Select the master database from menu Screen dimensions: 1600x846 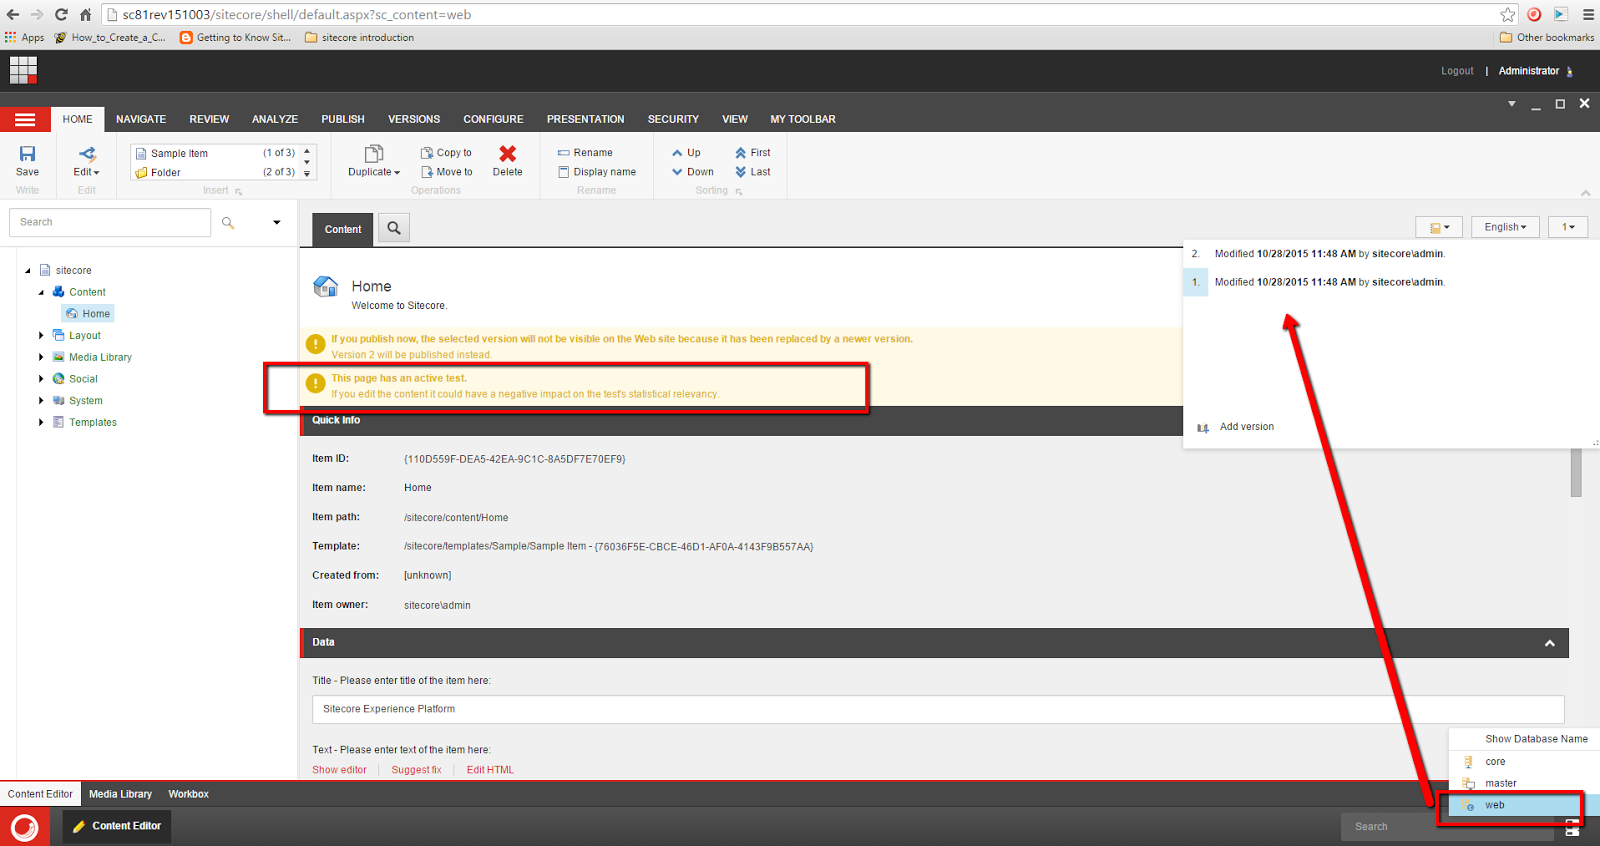(1501, 783)
